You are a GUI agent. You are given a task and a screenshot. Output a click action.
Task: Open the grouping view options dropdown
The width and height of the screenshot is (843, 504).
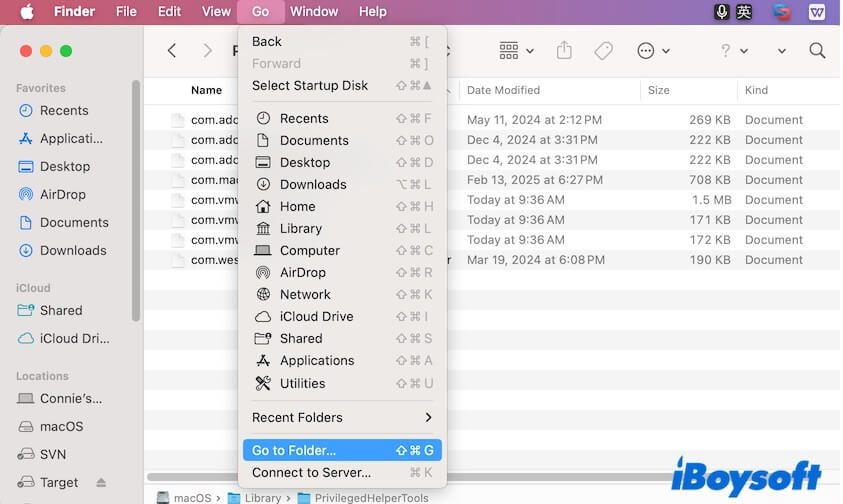pos(516,51)
